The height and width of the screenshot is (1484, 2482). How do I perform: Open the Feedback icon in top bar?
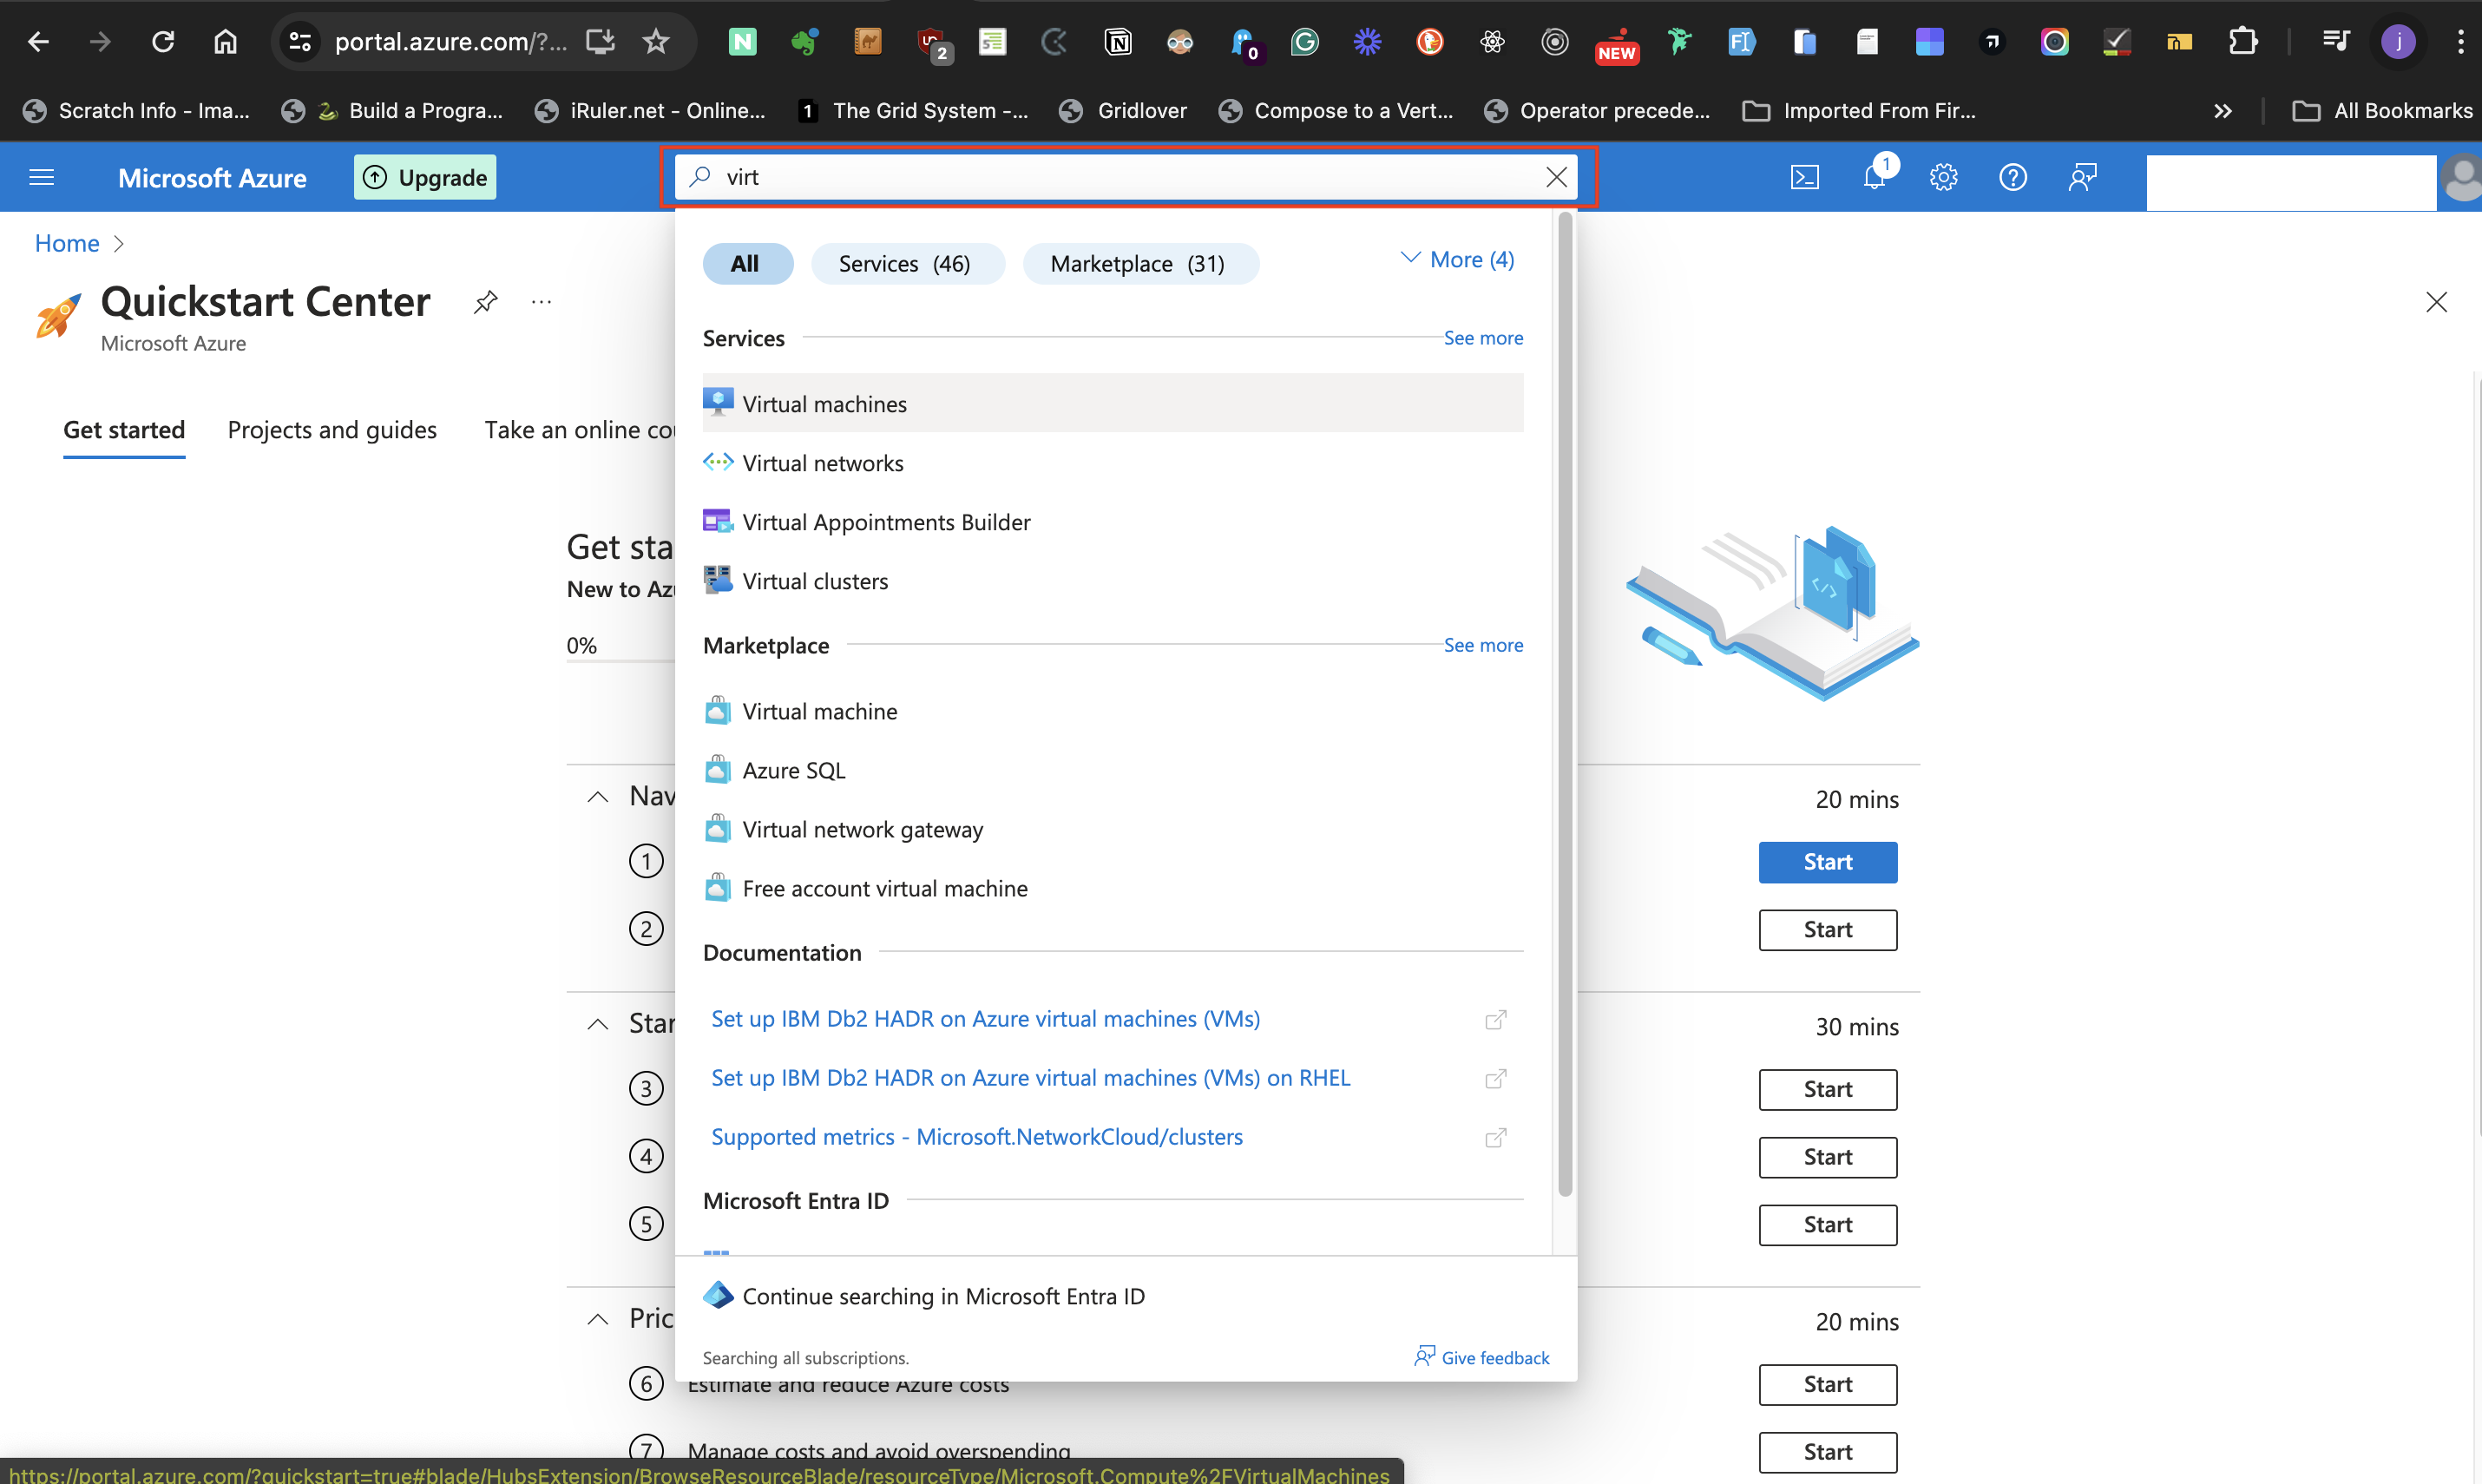point(2083,177)
